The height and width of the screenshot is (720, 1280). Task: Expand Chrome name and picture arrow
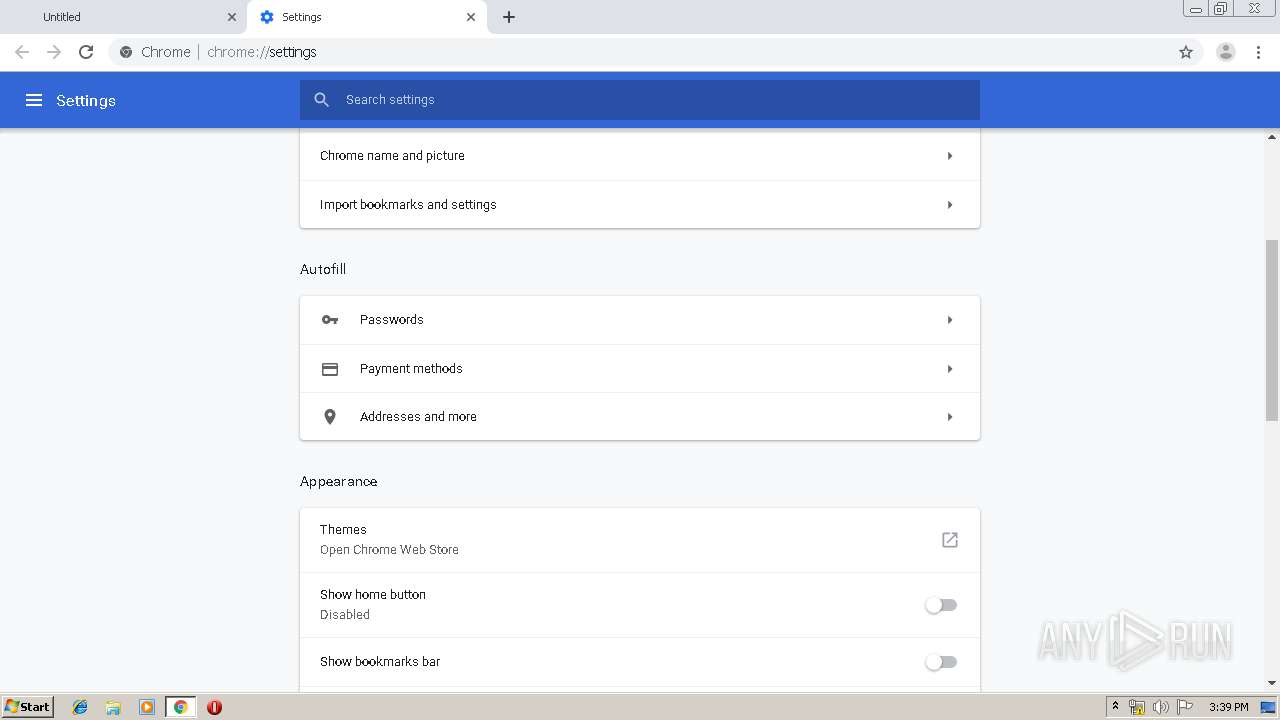coord(950,156)
